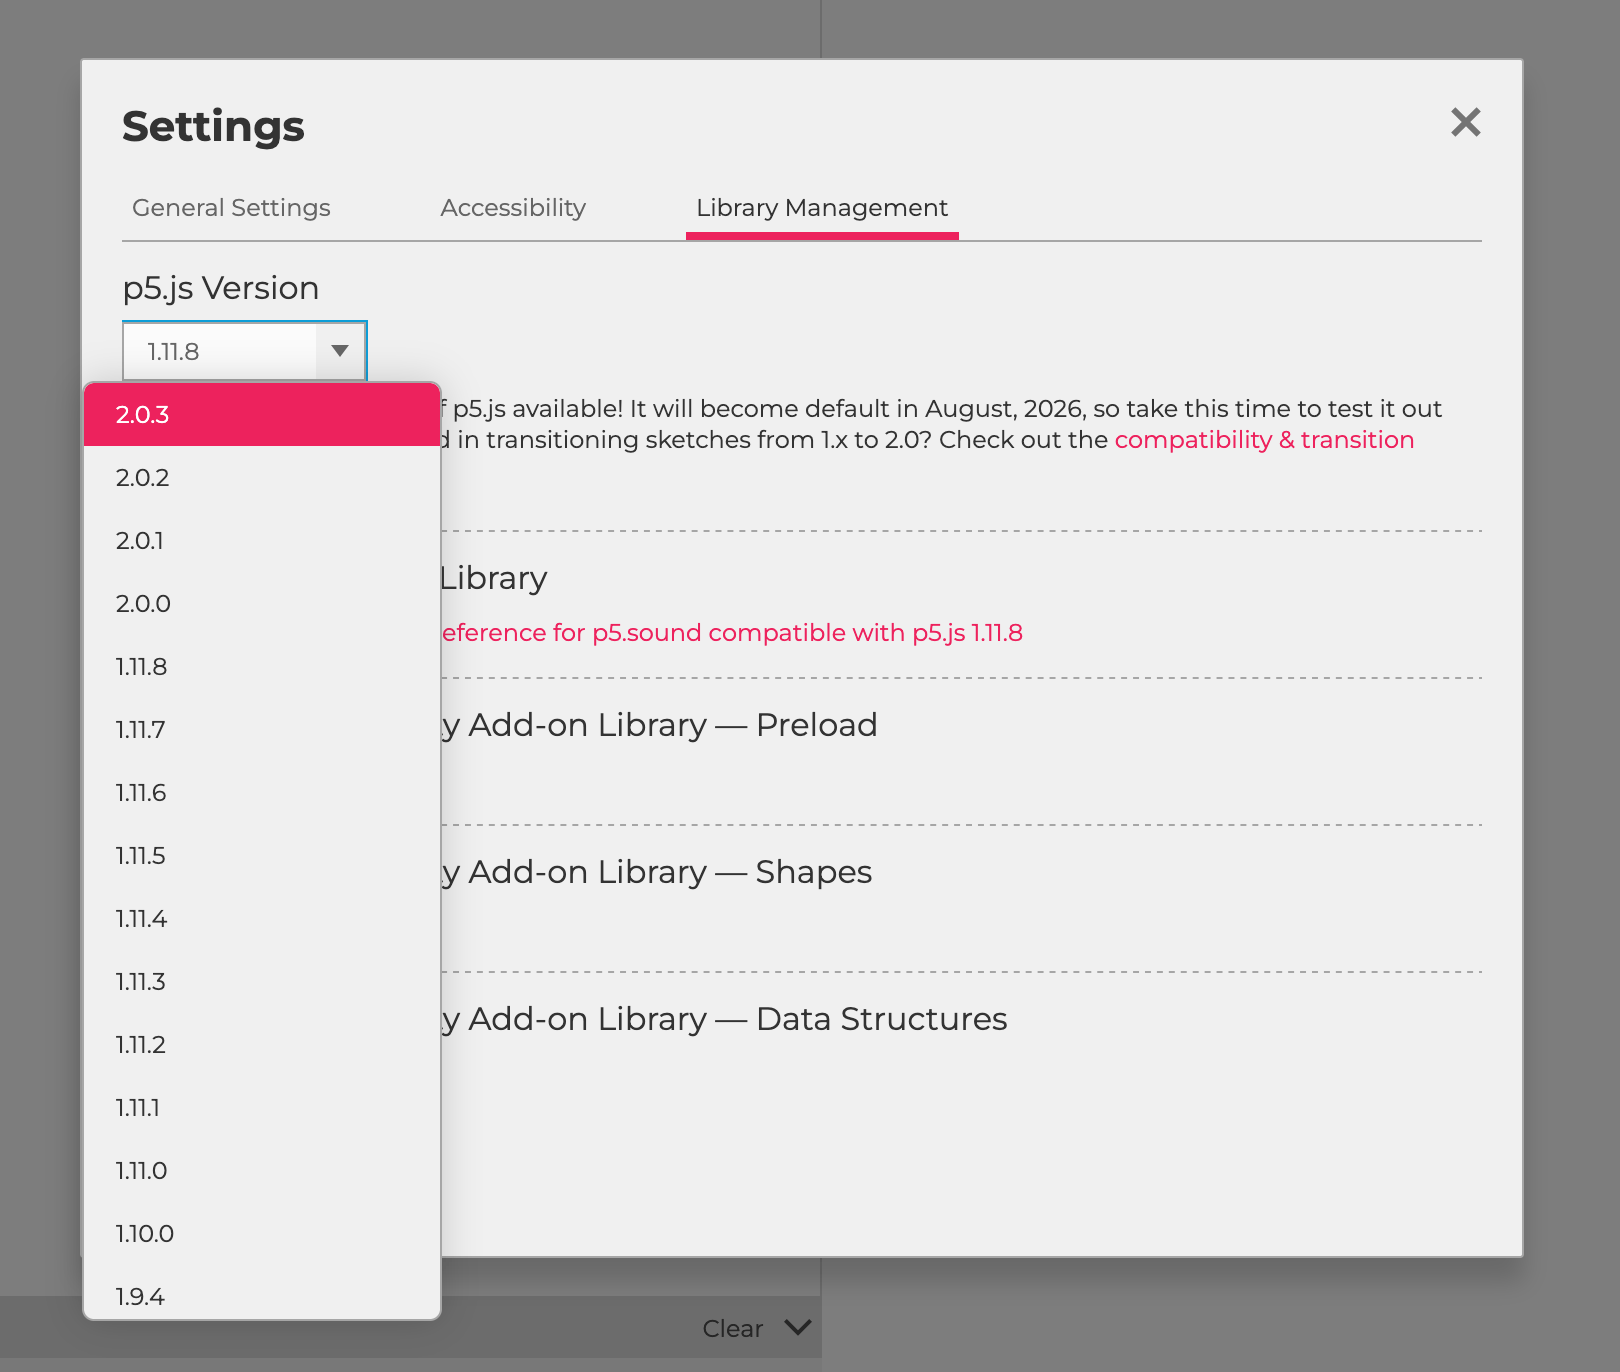Open the compatibility & transition link
Image resolution: width=1620 pixels, height=1372 pixels.
pos(1263,439)
